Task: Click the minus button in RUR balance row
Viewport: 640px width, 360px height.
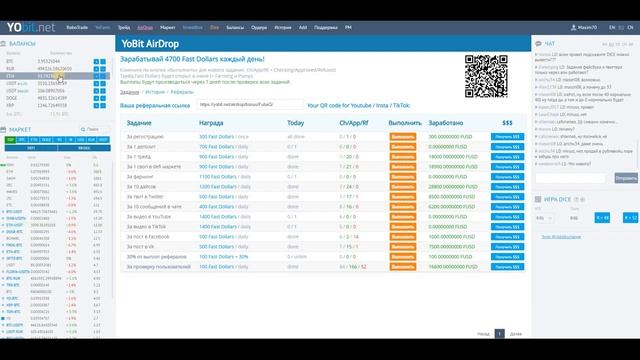Action: click(103, 69)
